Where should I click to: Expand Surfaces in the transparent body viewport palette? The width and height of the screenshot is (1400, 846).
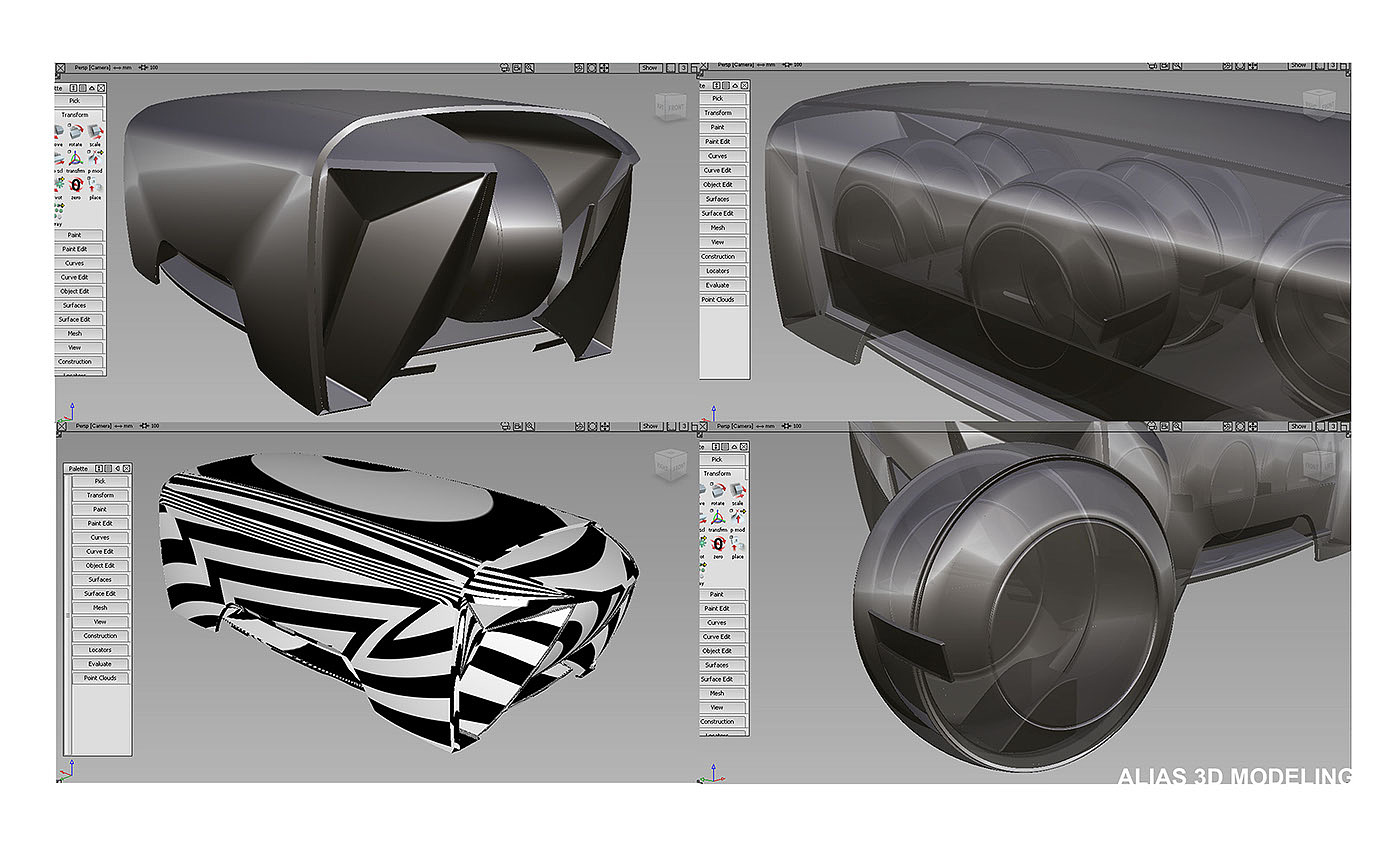tap(717, 199)
